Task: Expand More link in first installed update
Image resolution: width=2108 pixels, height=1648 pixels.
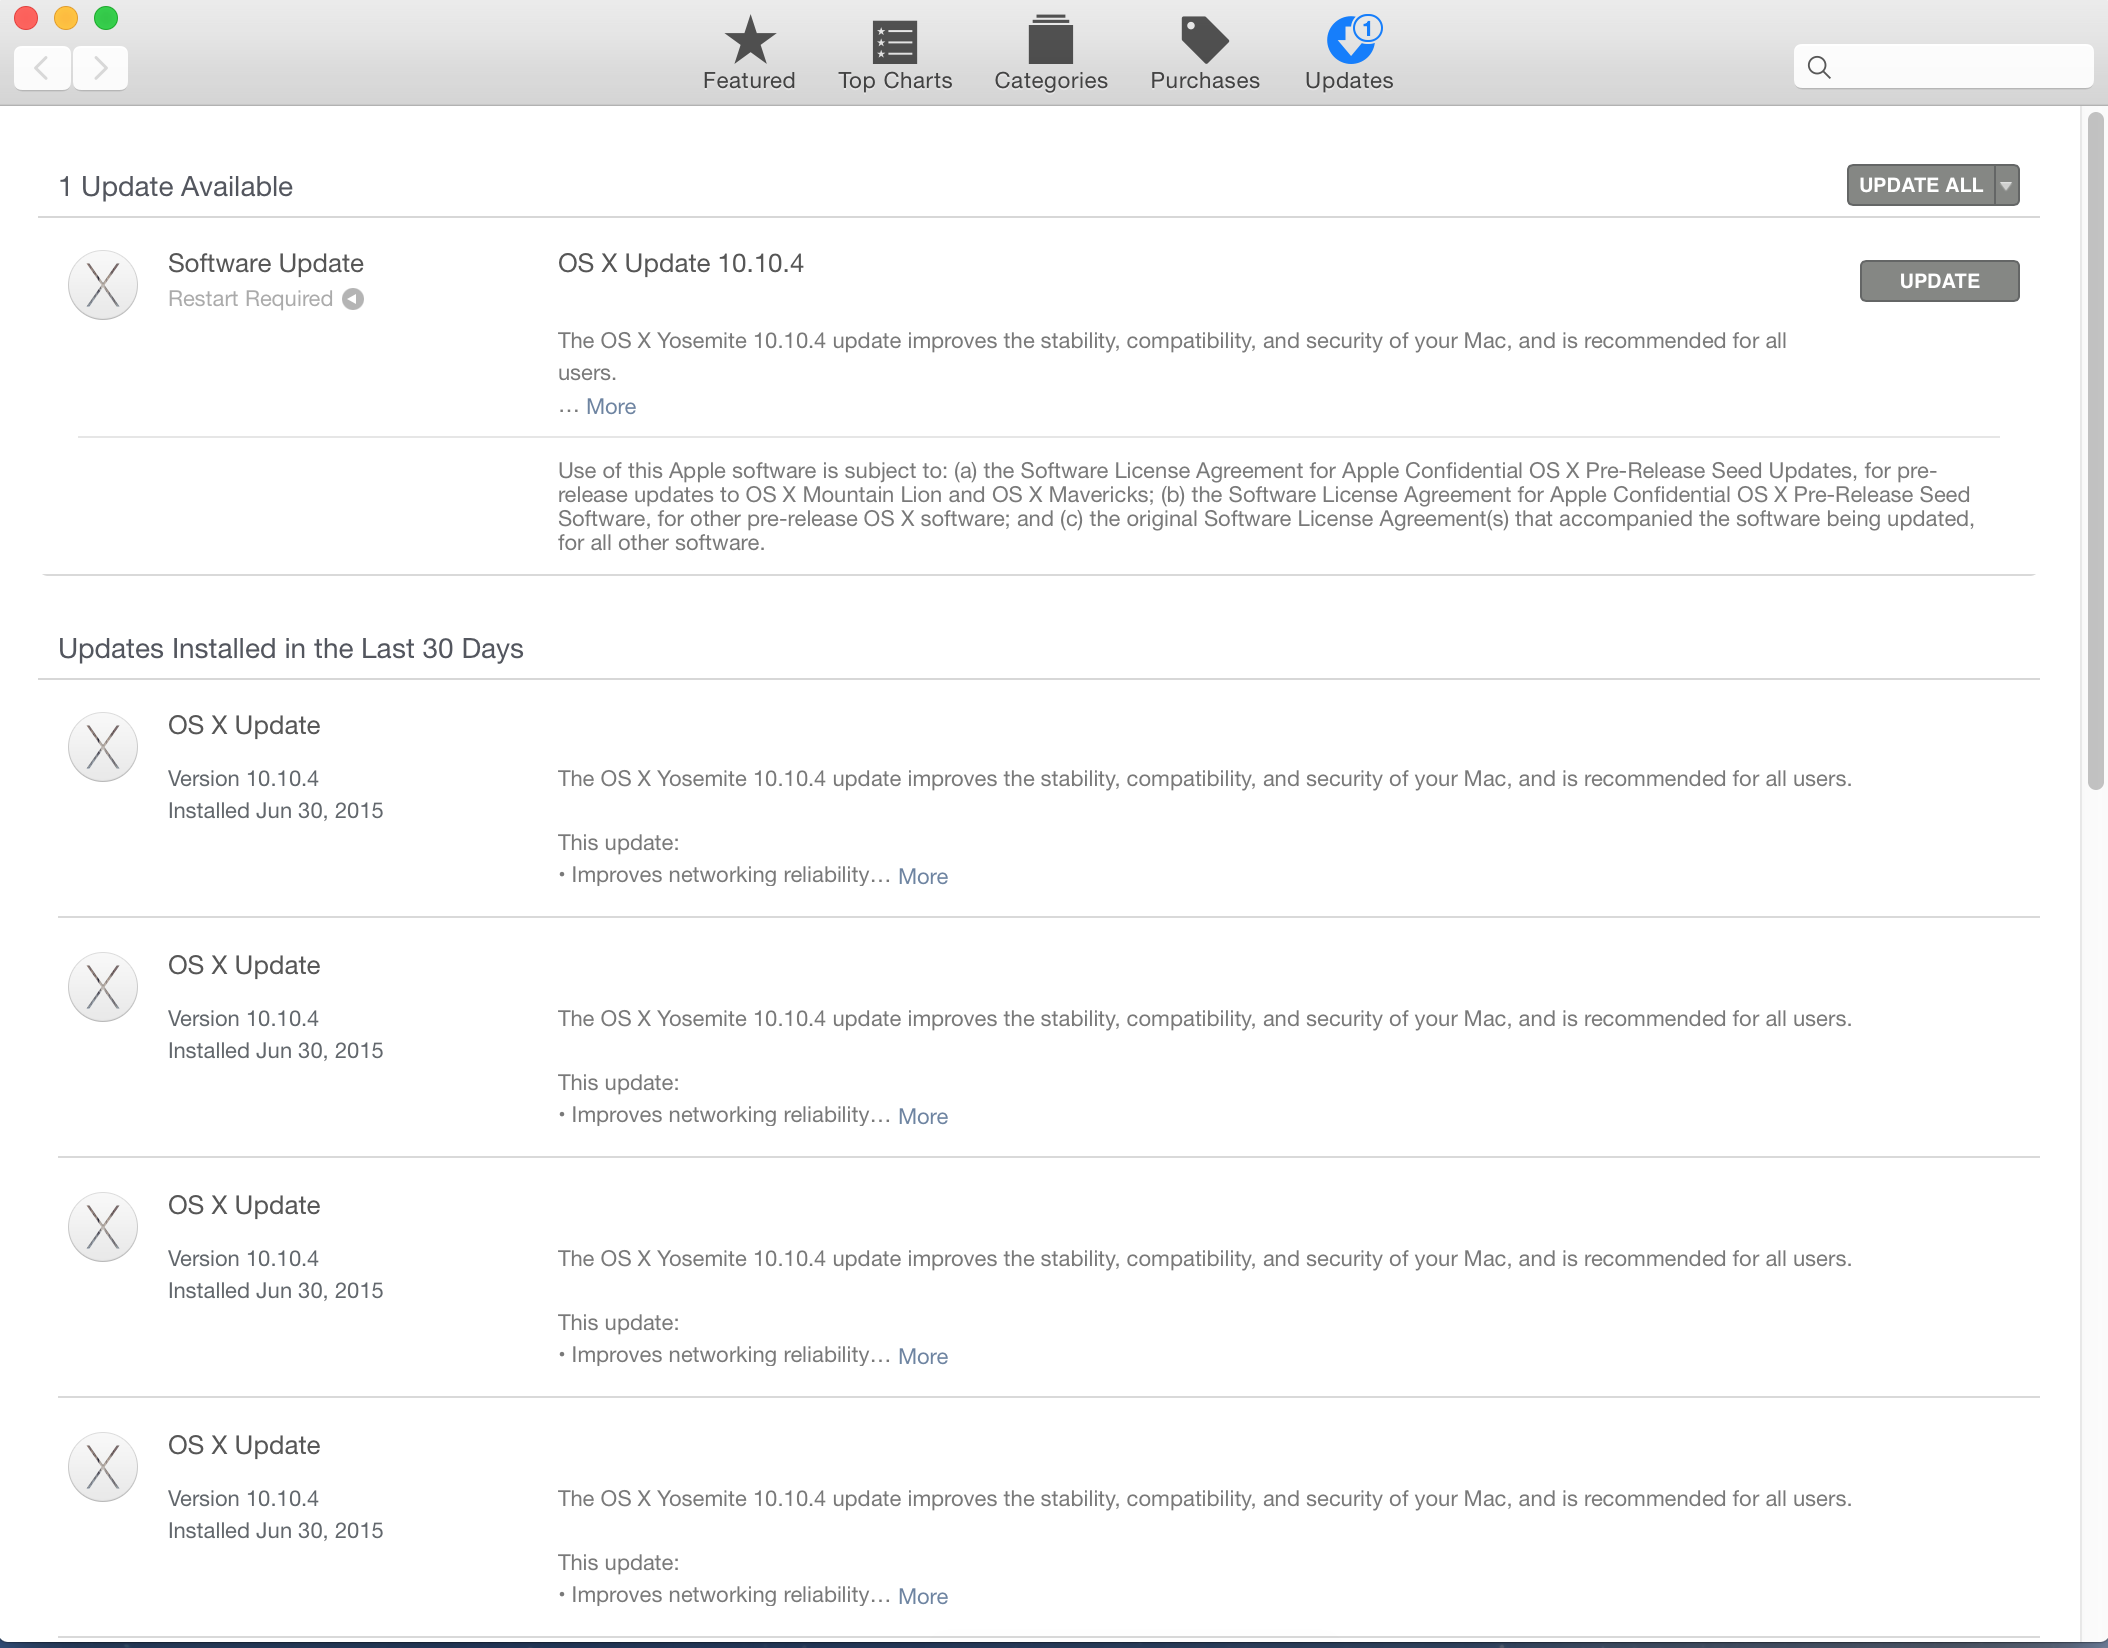Action: coord(922,877)
